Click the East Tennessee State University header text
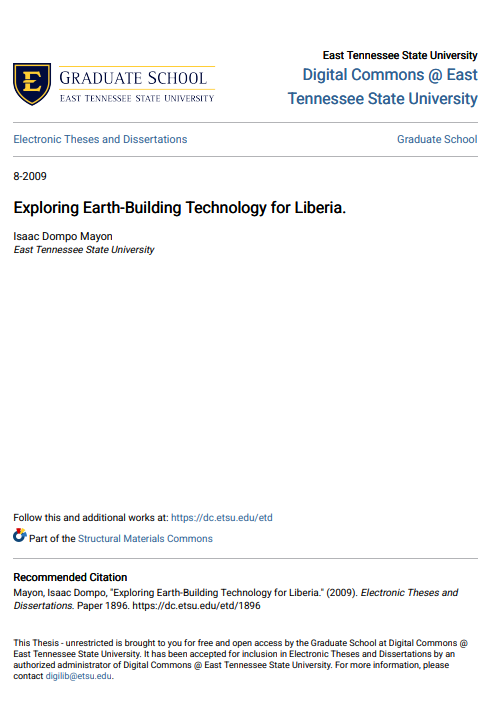500x720 pixels. tap(400, 56)
